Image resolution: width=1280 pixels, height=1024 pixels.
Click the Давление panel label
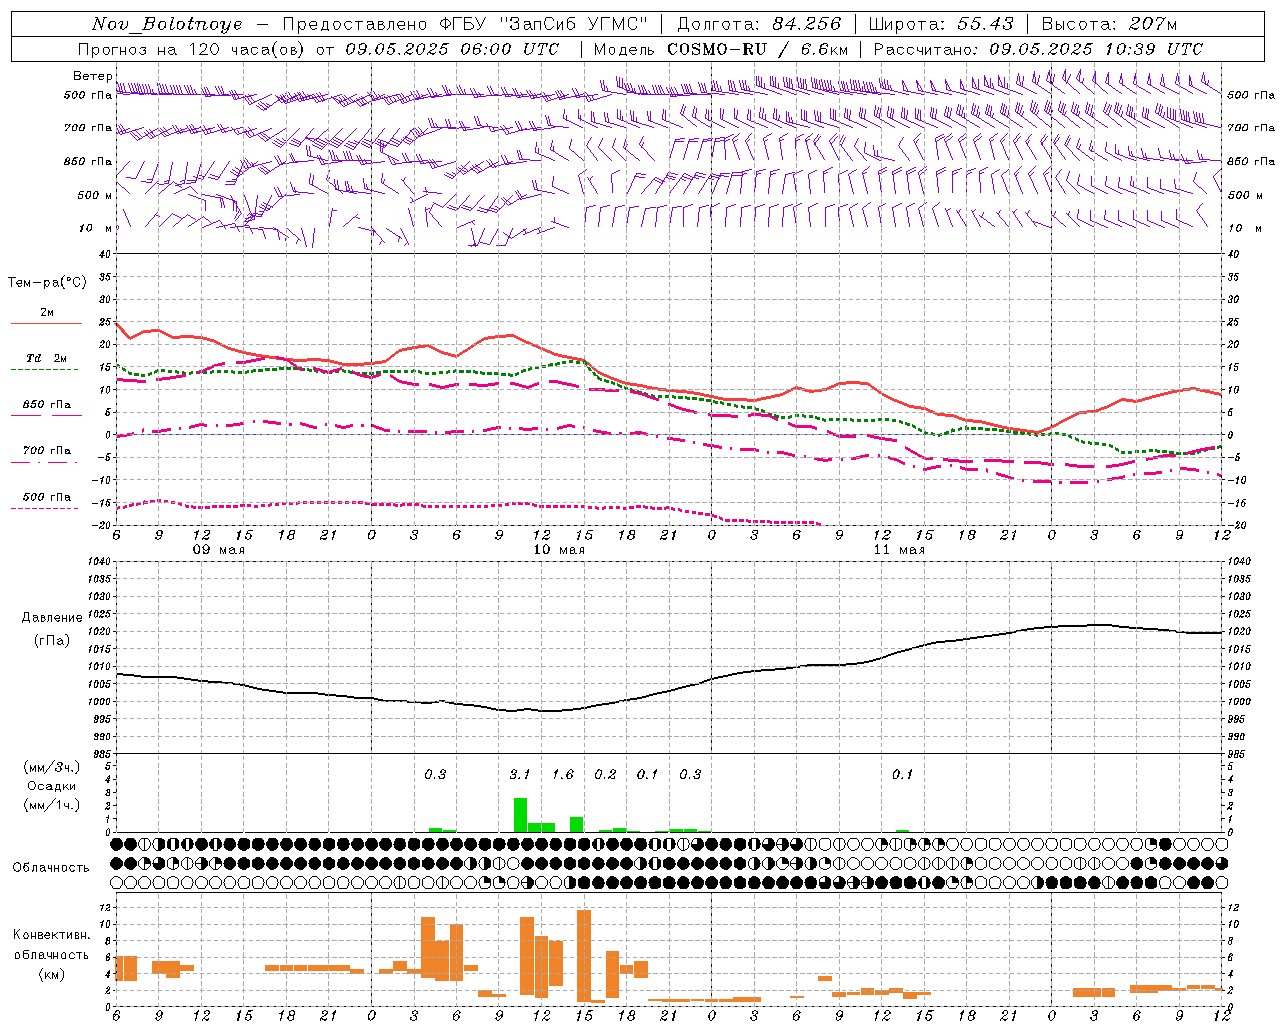click(x=50, y=618)
